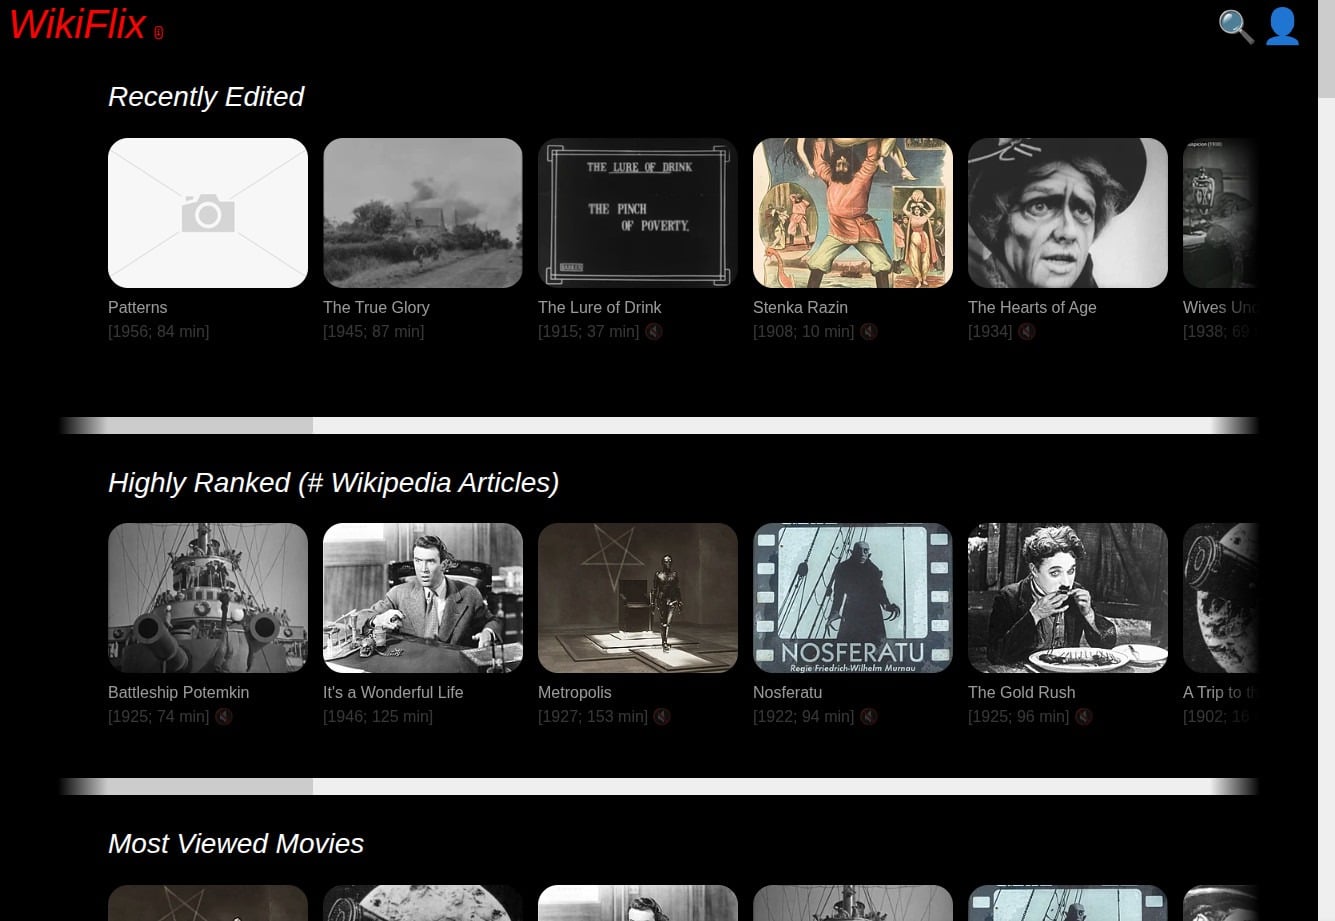Click the silent icon next to The Gold Rush
Image resolution: width=1335 pixels, height=921 pixels.
[1084, 716]
